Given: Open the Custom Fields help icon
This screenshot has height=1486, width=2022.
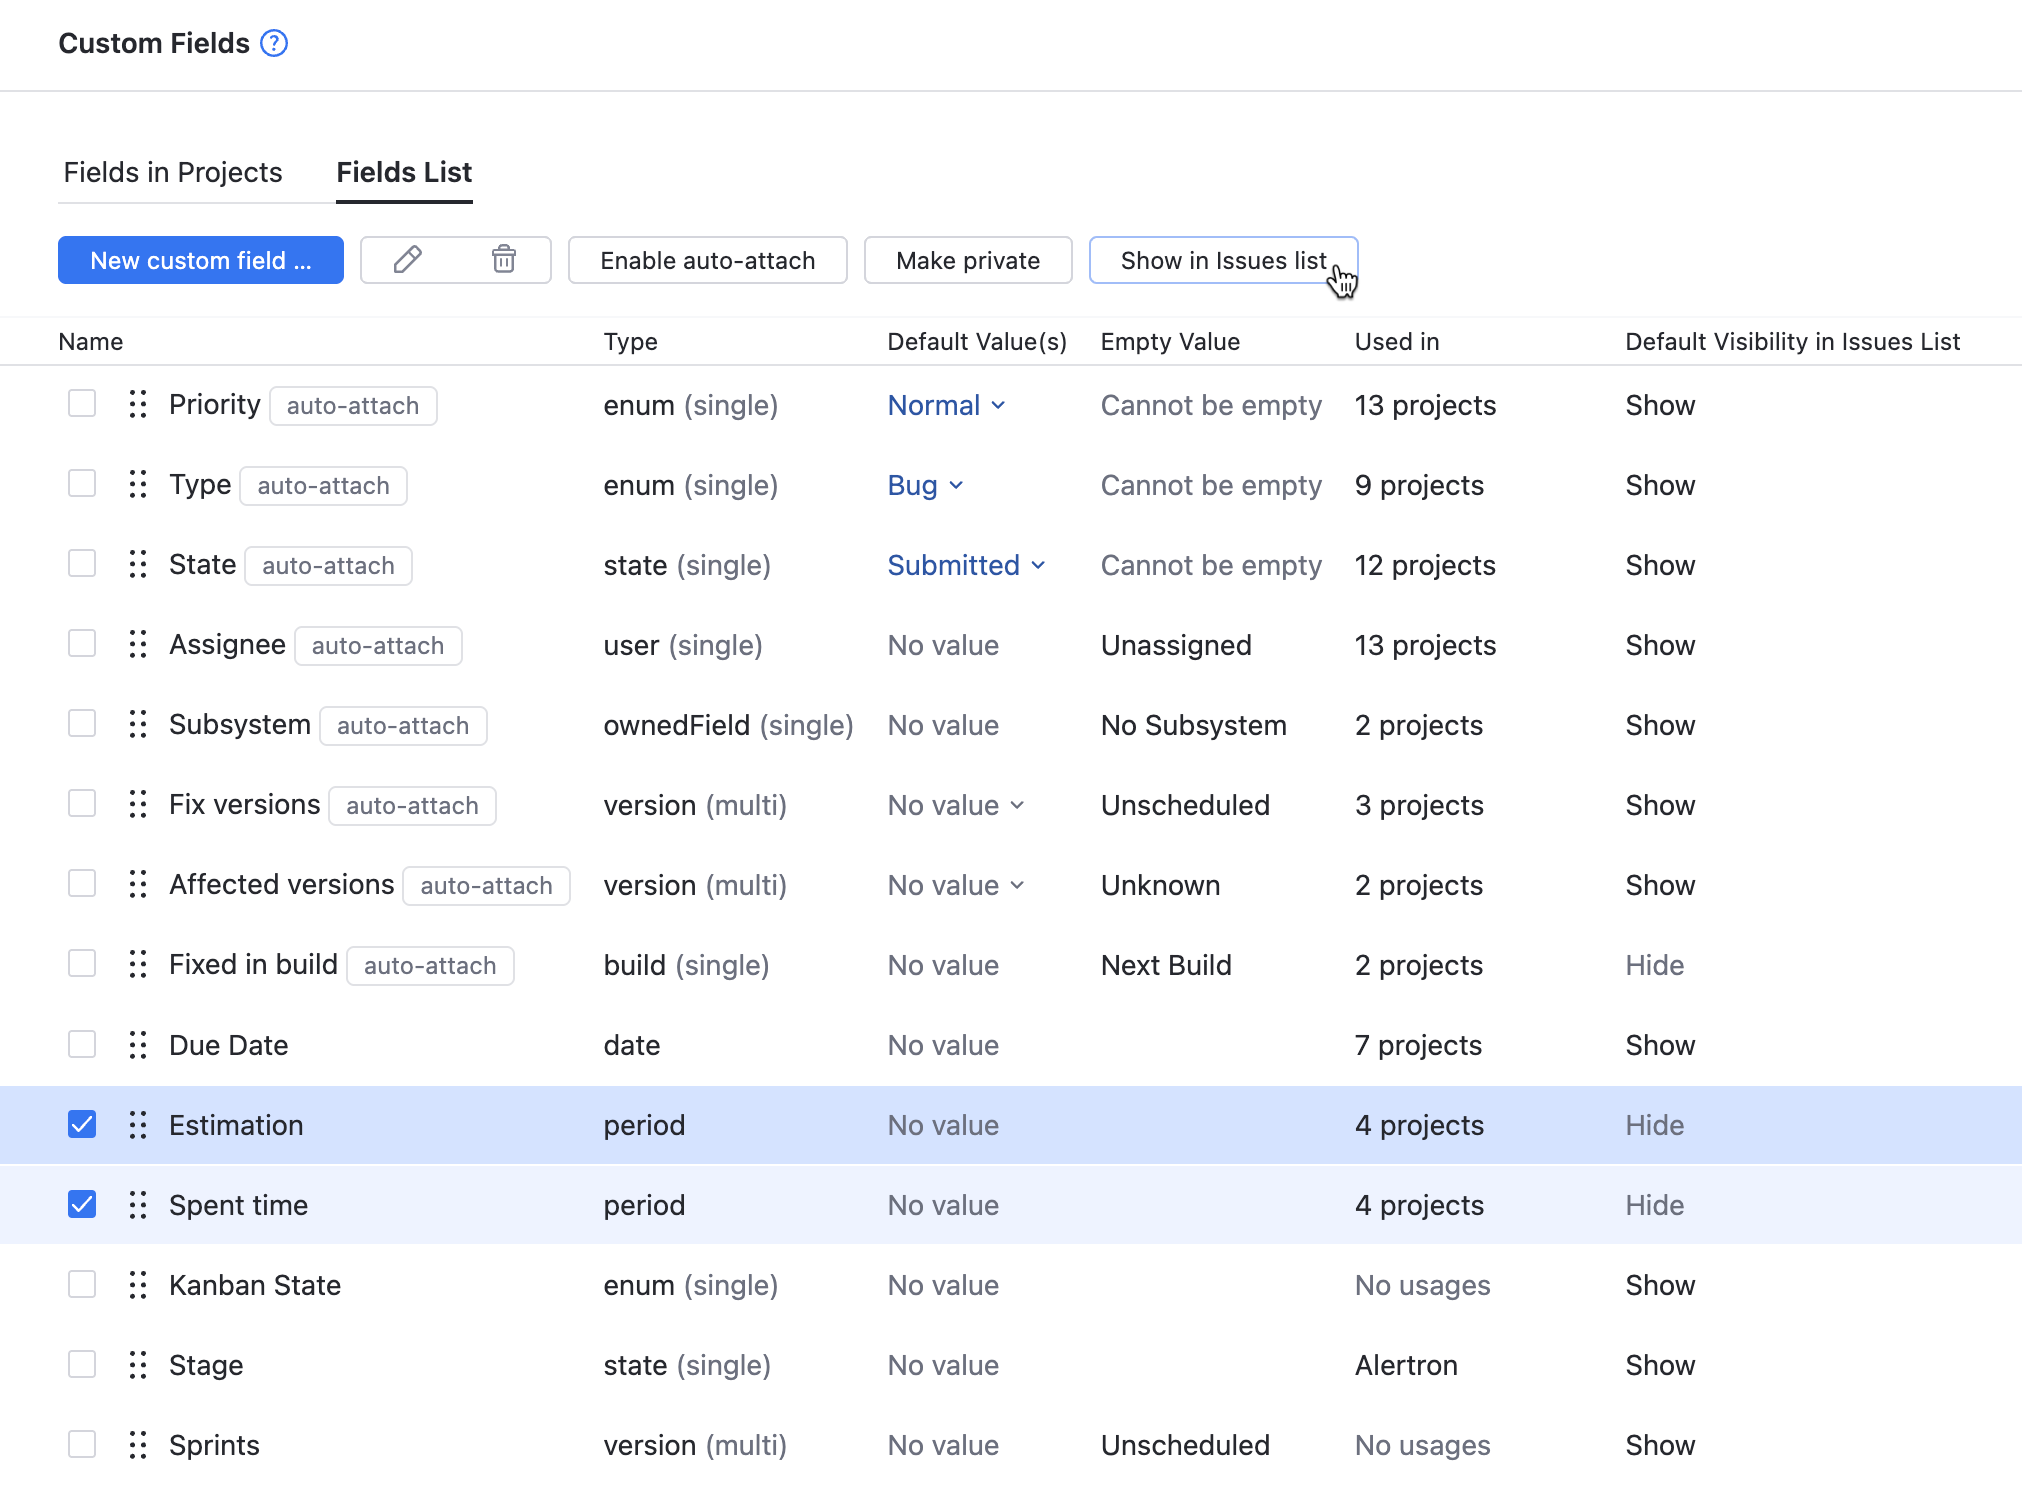Looking at the screenshot, I should [273, 43].
